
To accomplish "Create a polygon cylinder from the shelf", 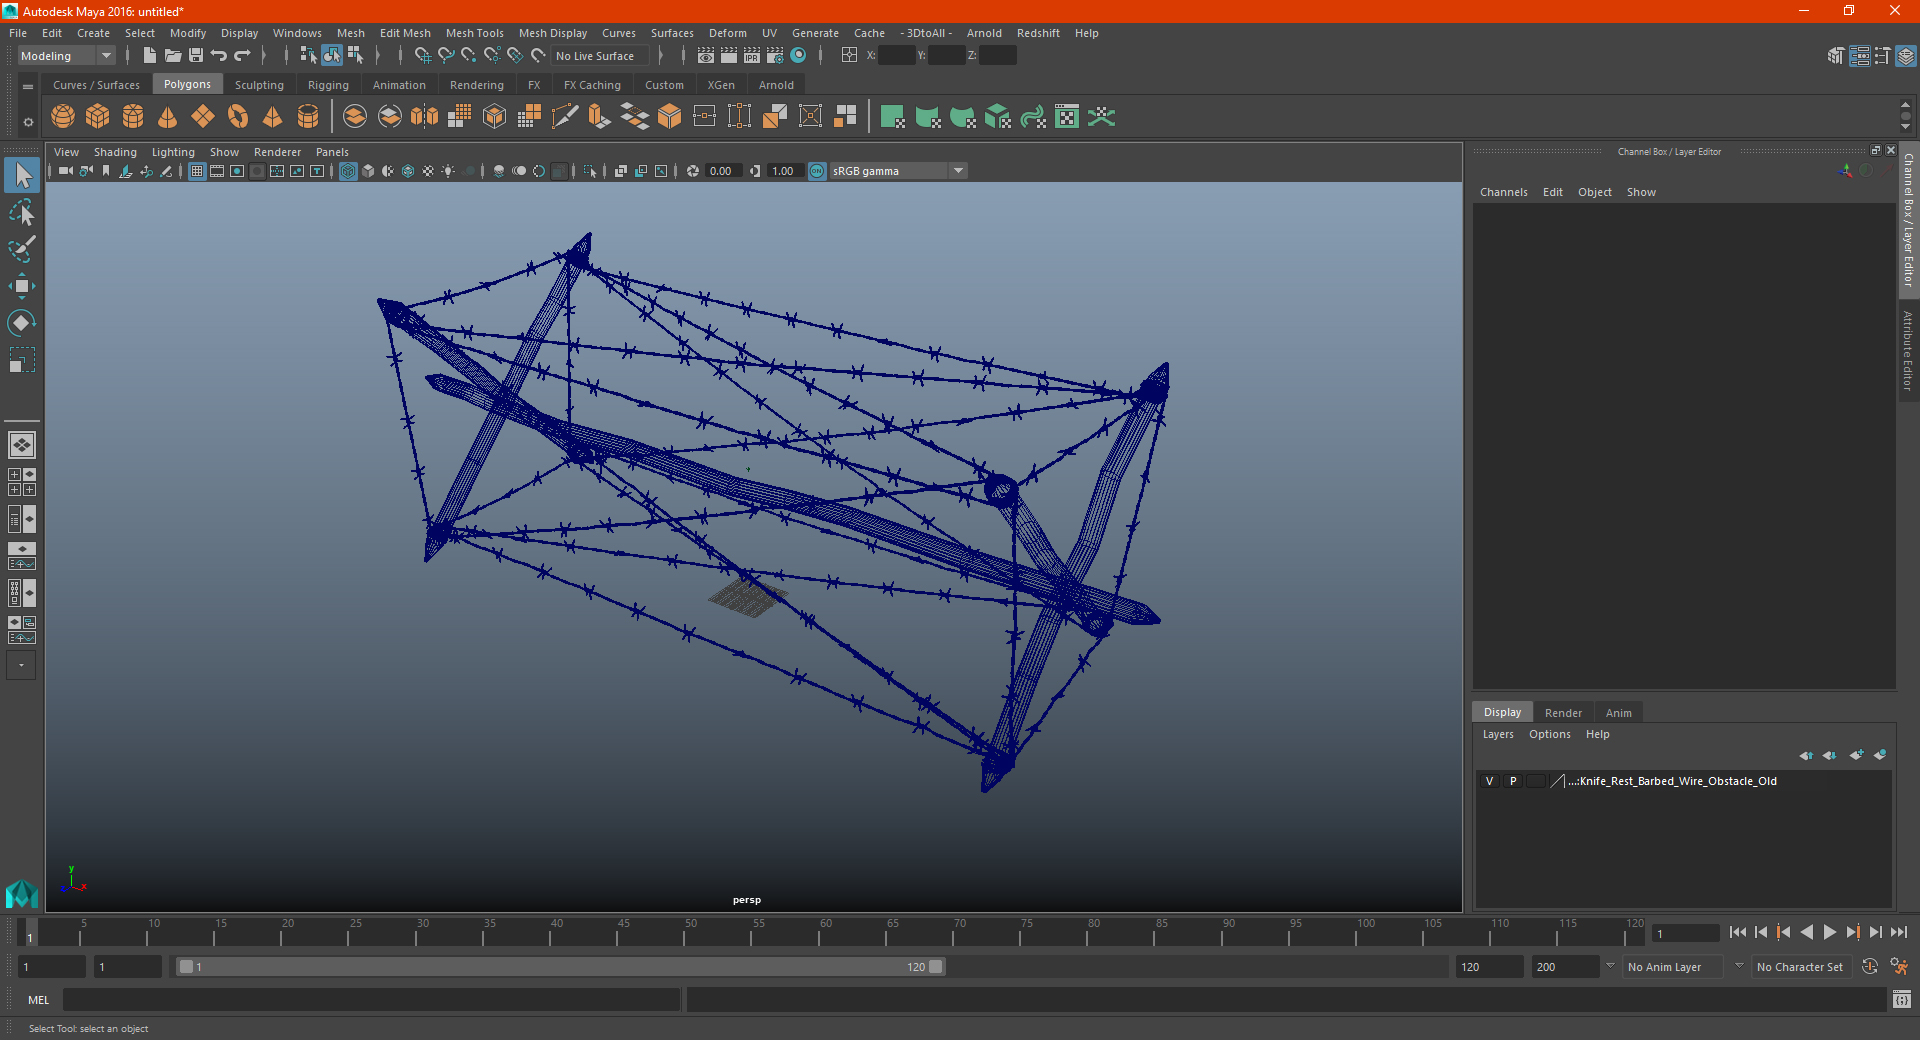I will [133, 117].
